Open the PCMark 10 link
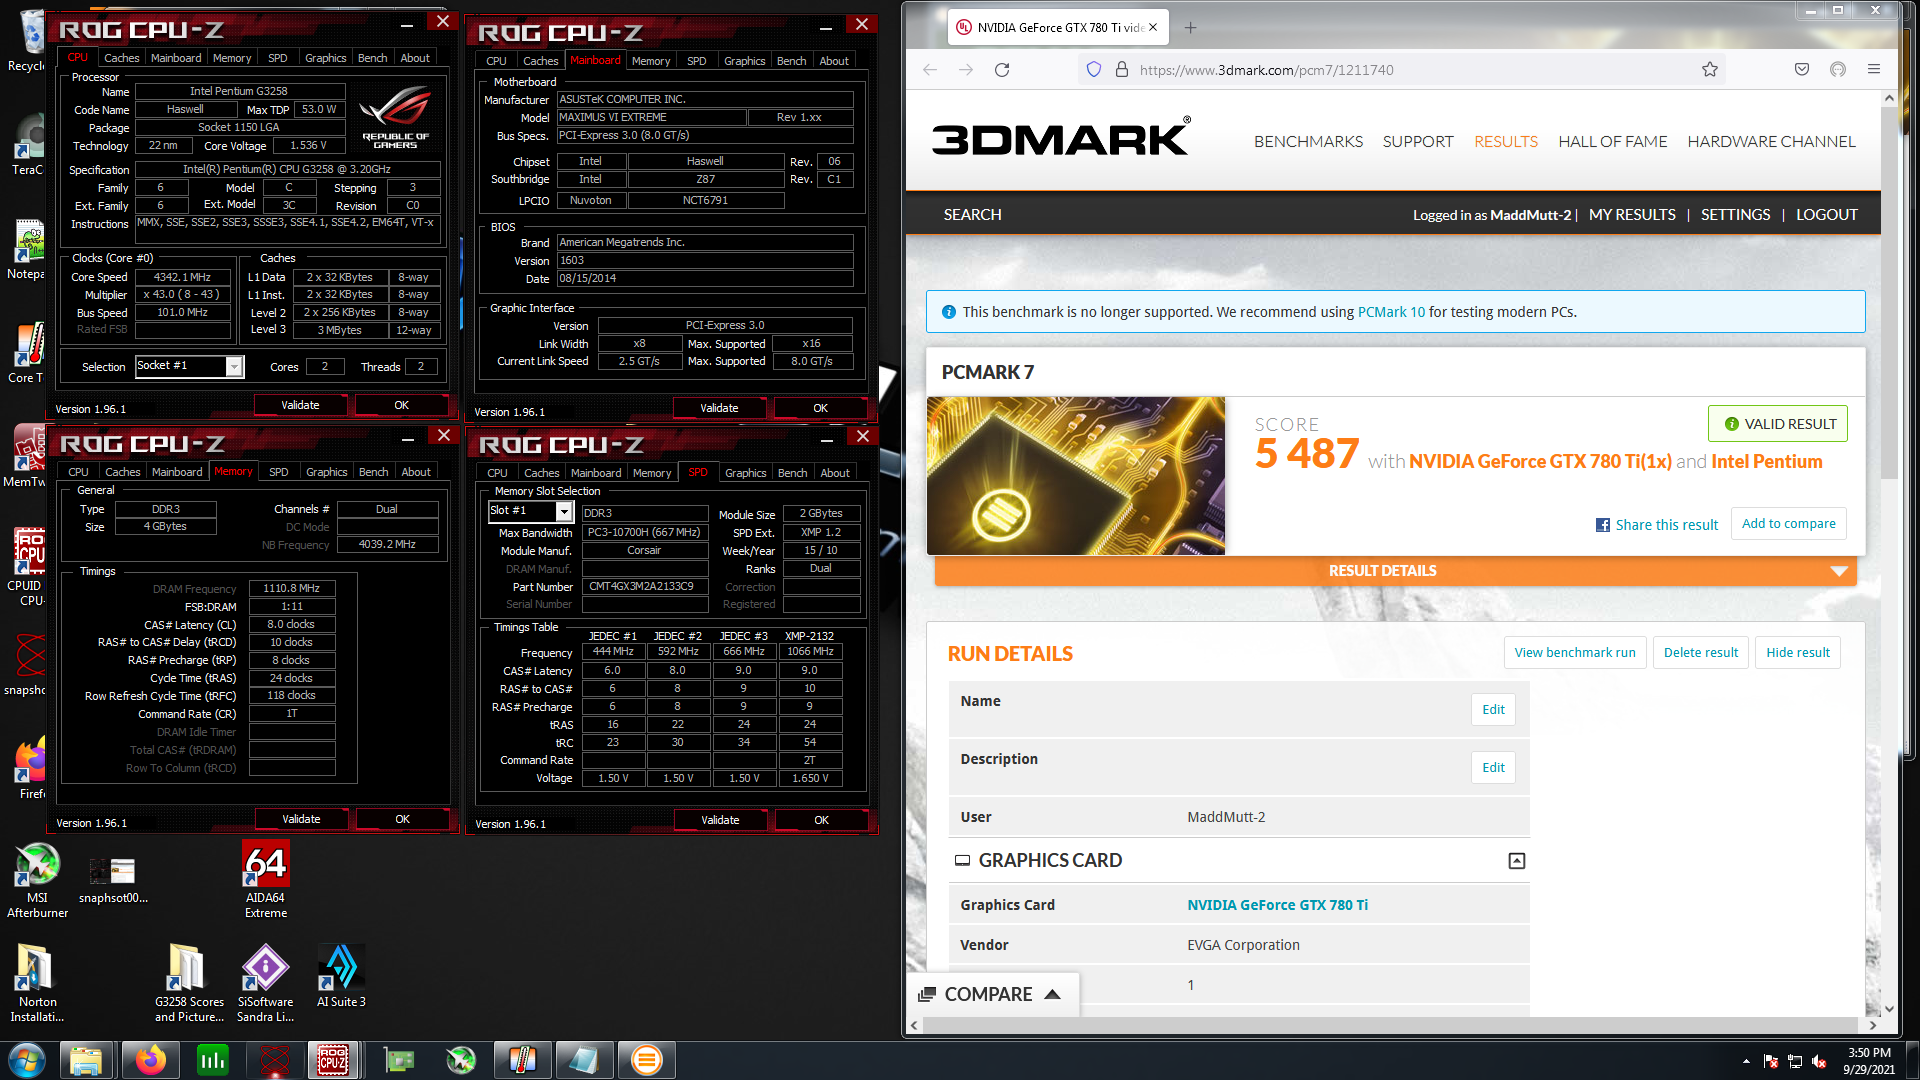The width and height of the screenshot is (1920, 1080). (1391, 312)
